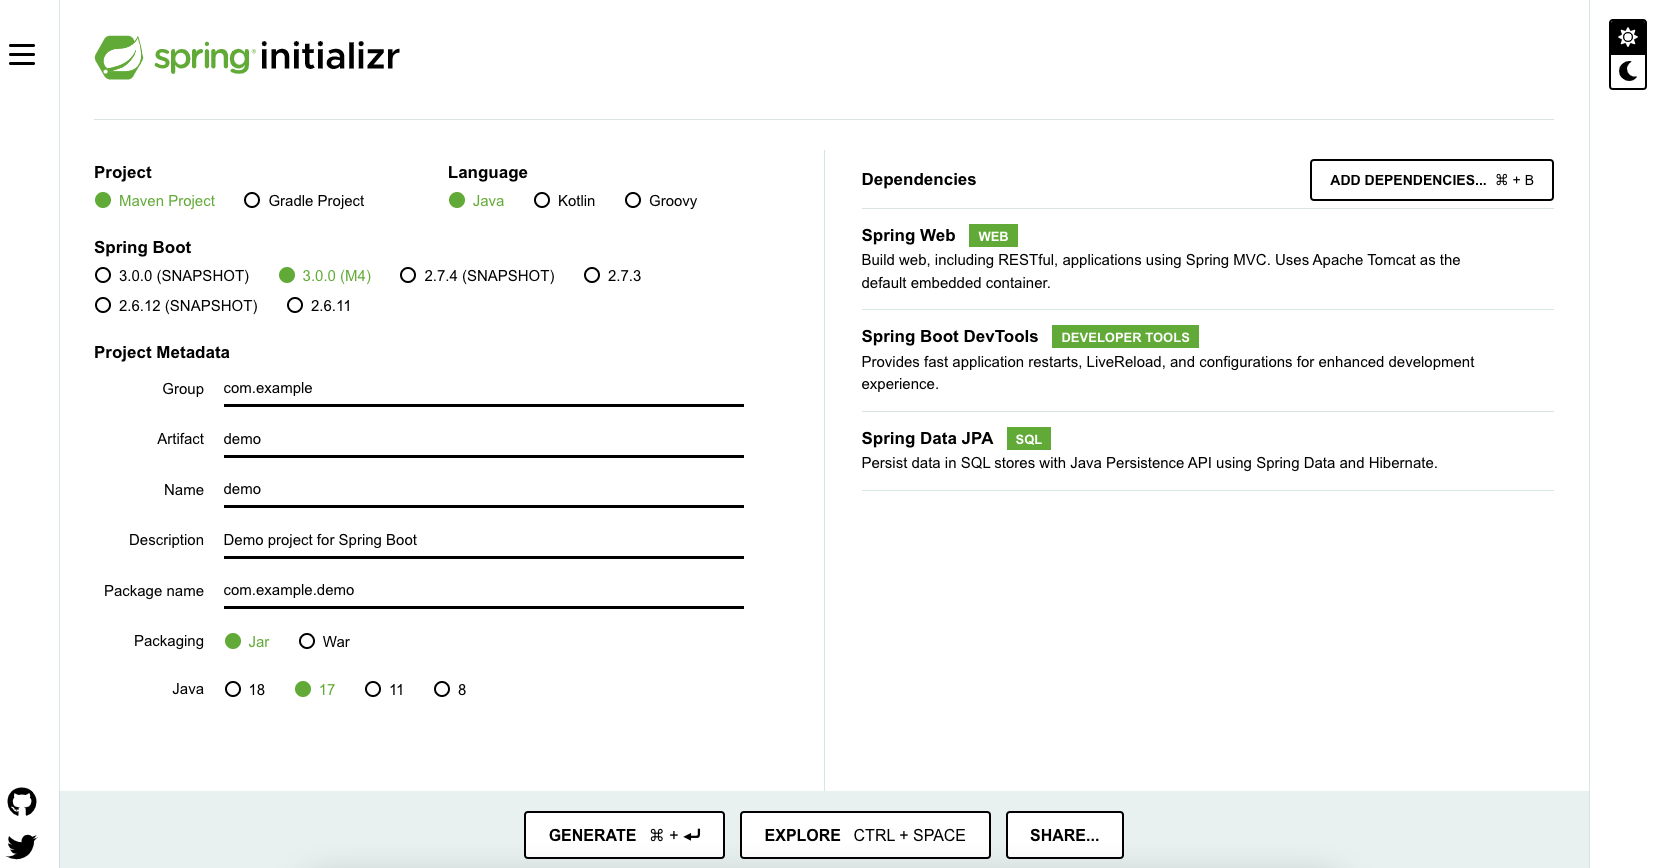Switch to light theme sun icon
The image size is (1671, 868).
pyautogui.click(x=1627, y=38)
